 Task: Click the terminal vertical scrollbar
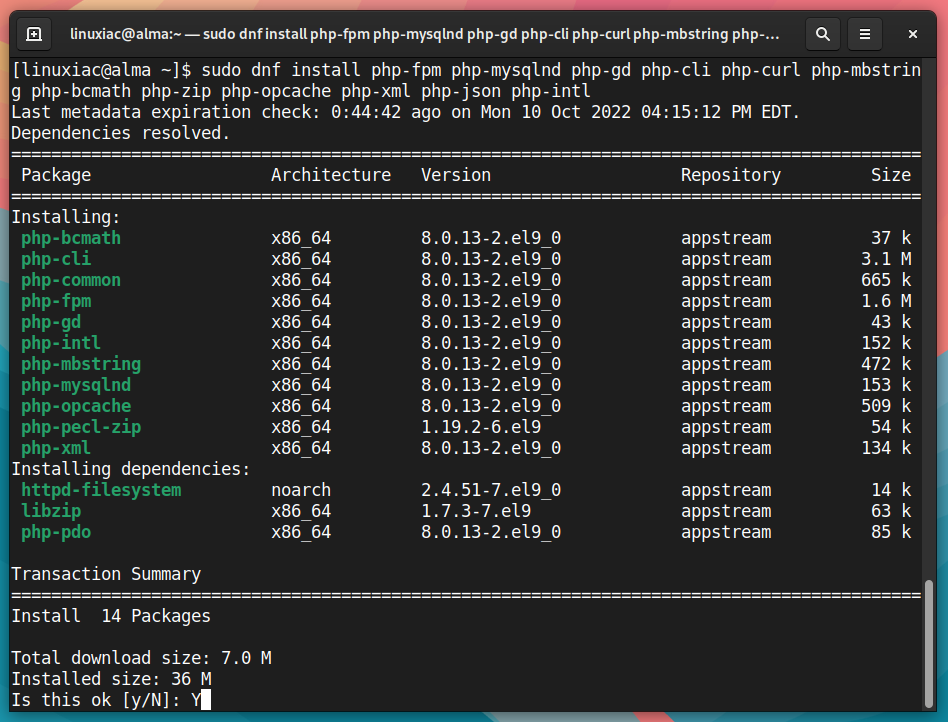[x=929, y=644]
